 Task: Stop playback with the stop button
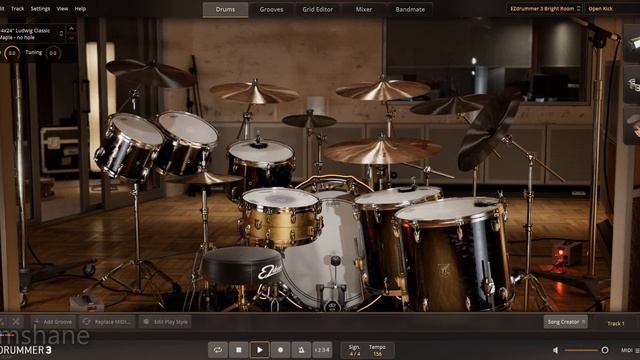coord(239,350)
